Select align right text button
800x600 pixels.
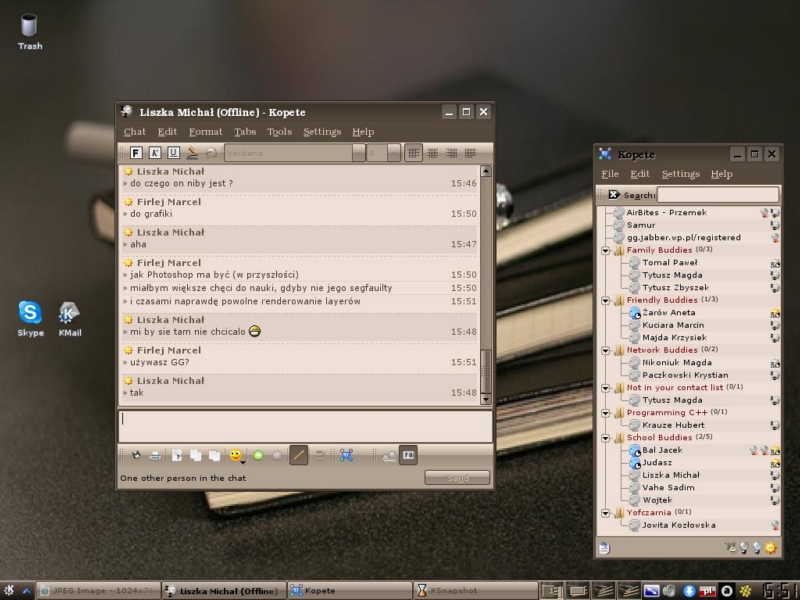451,153
